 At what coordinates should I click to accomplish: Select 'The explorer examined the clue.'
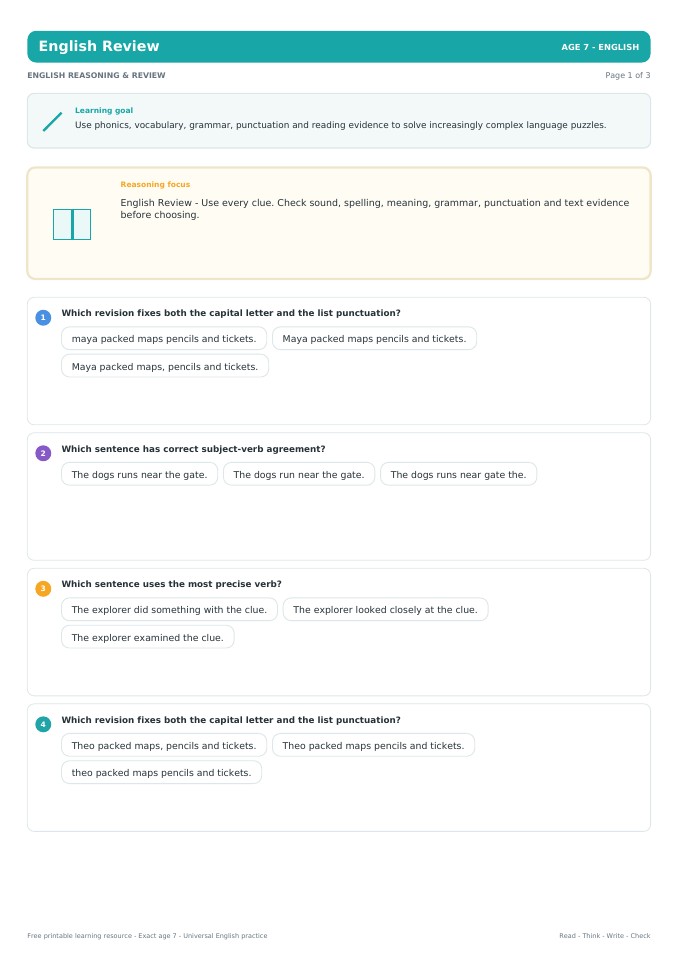147,637
